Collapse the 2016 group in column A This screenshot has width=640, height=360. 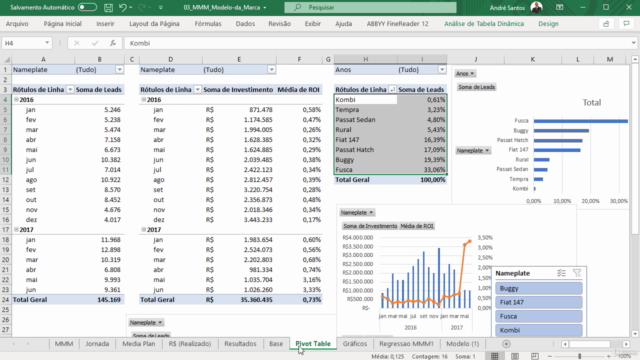[x=16, y=100]
